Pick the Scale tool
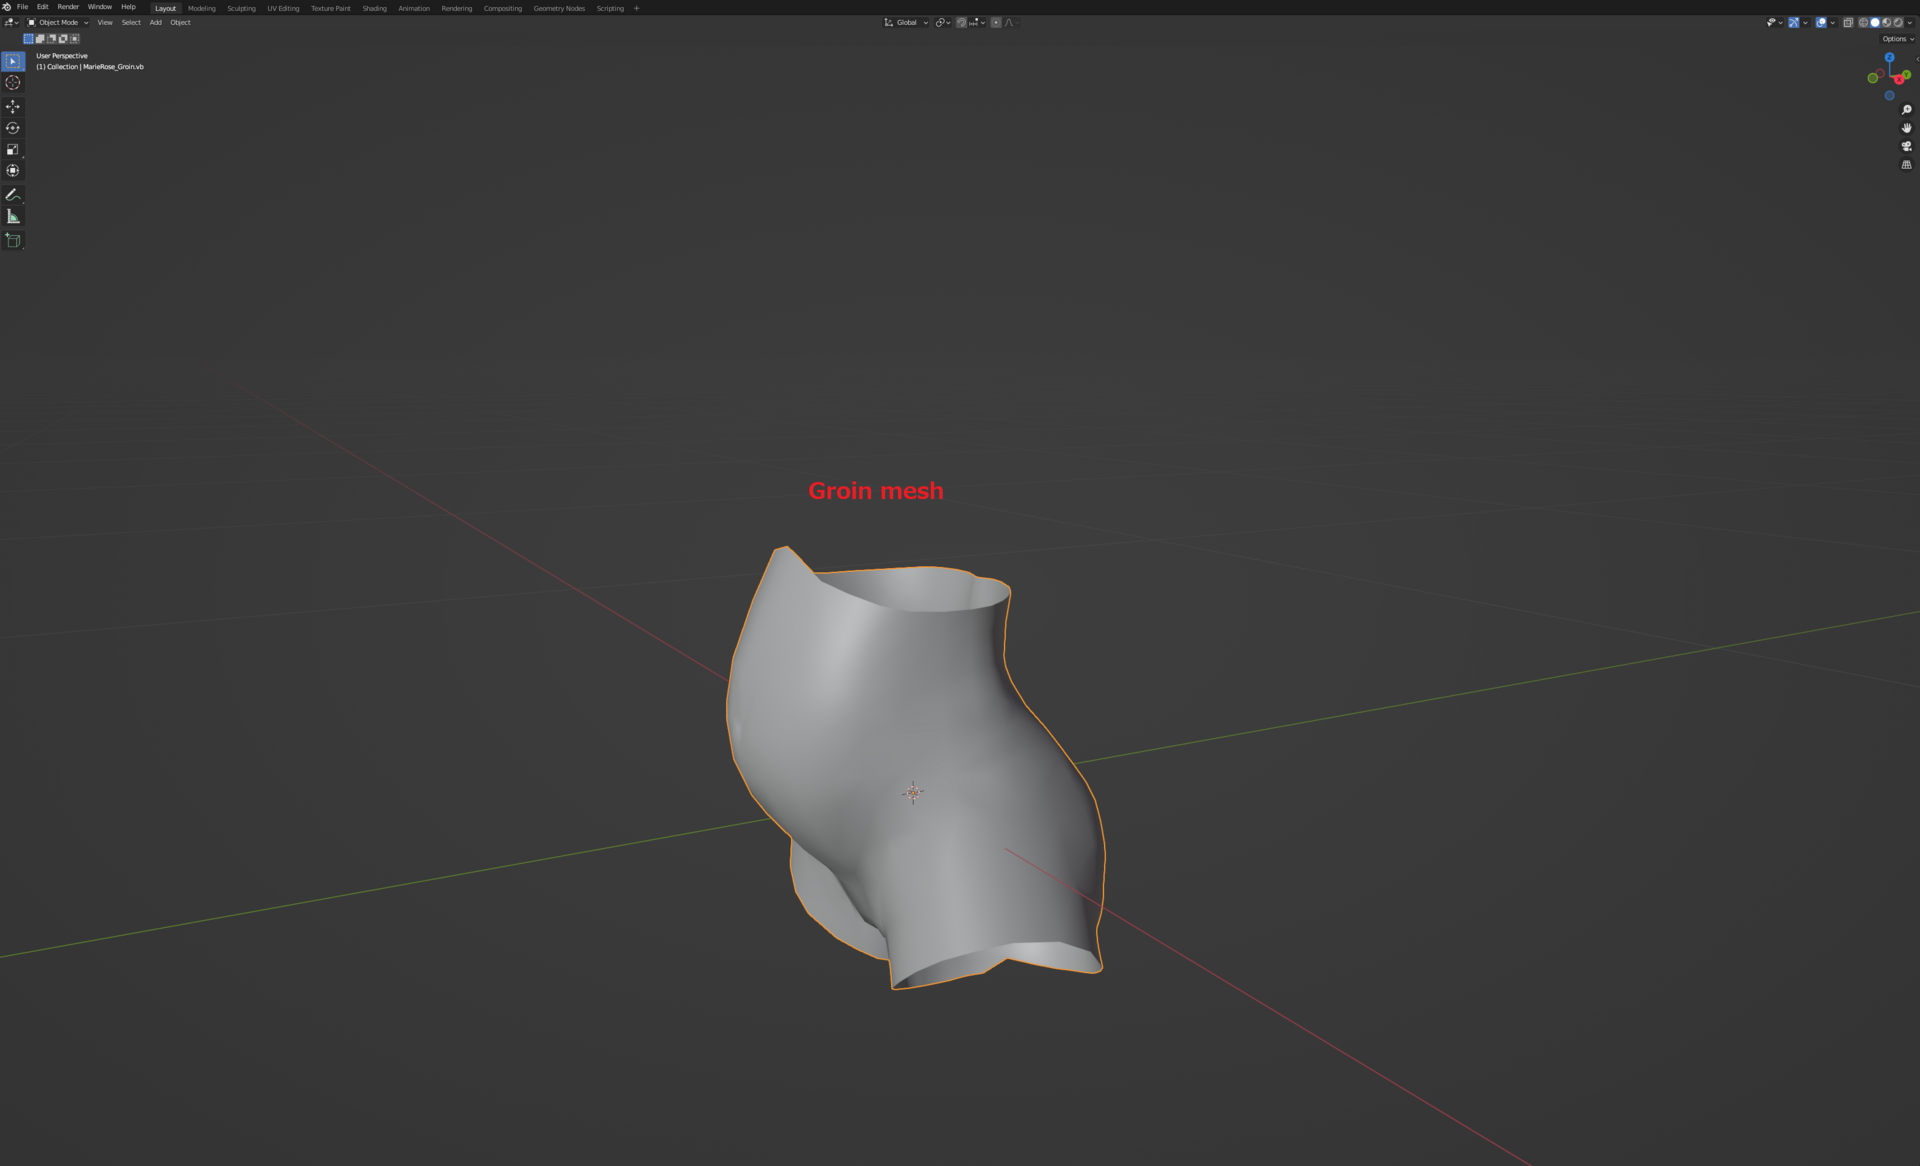The width and height of the screenshot is (1920, 1166). coord(13,149)
